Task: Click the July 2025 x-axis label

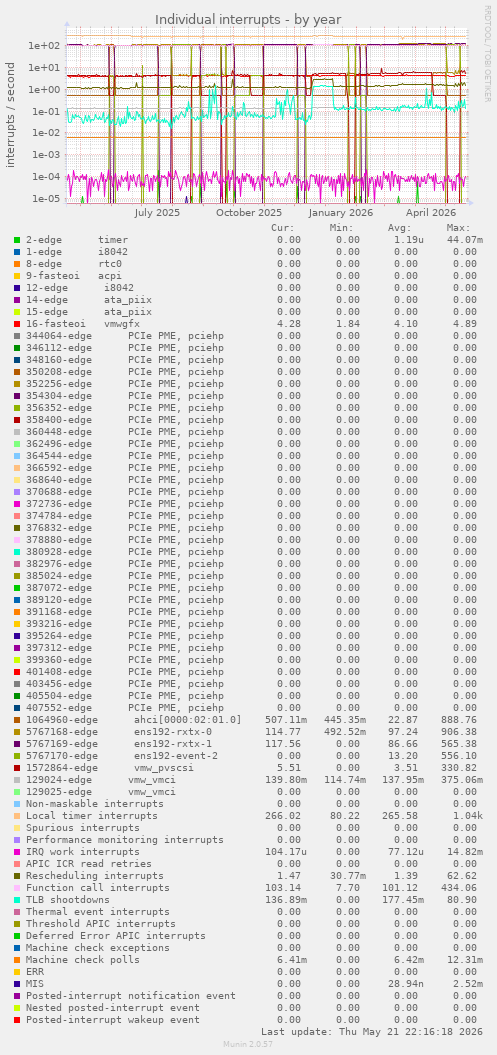Action: pos(157,213)
